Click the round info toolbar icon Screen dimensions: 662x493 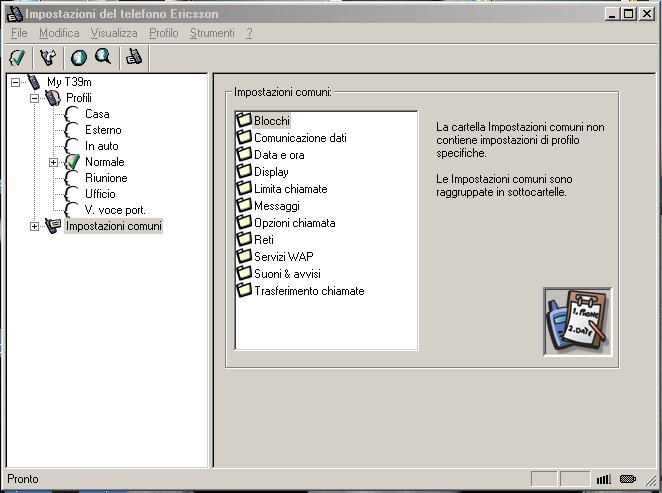tap(79, 57)
